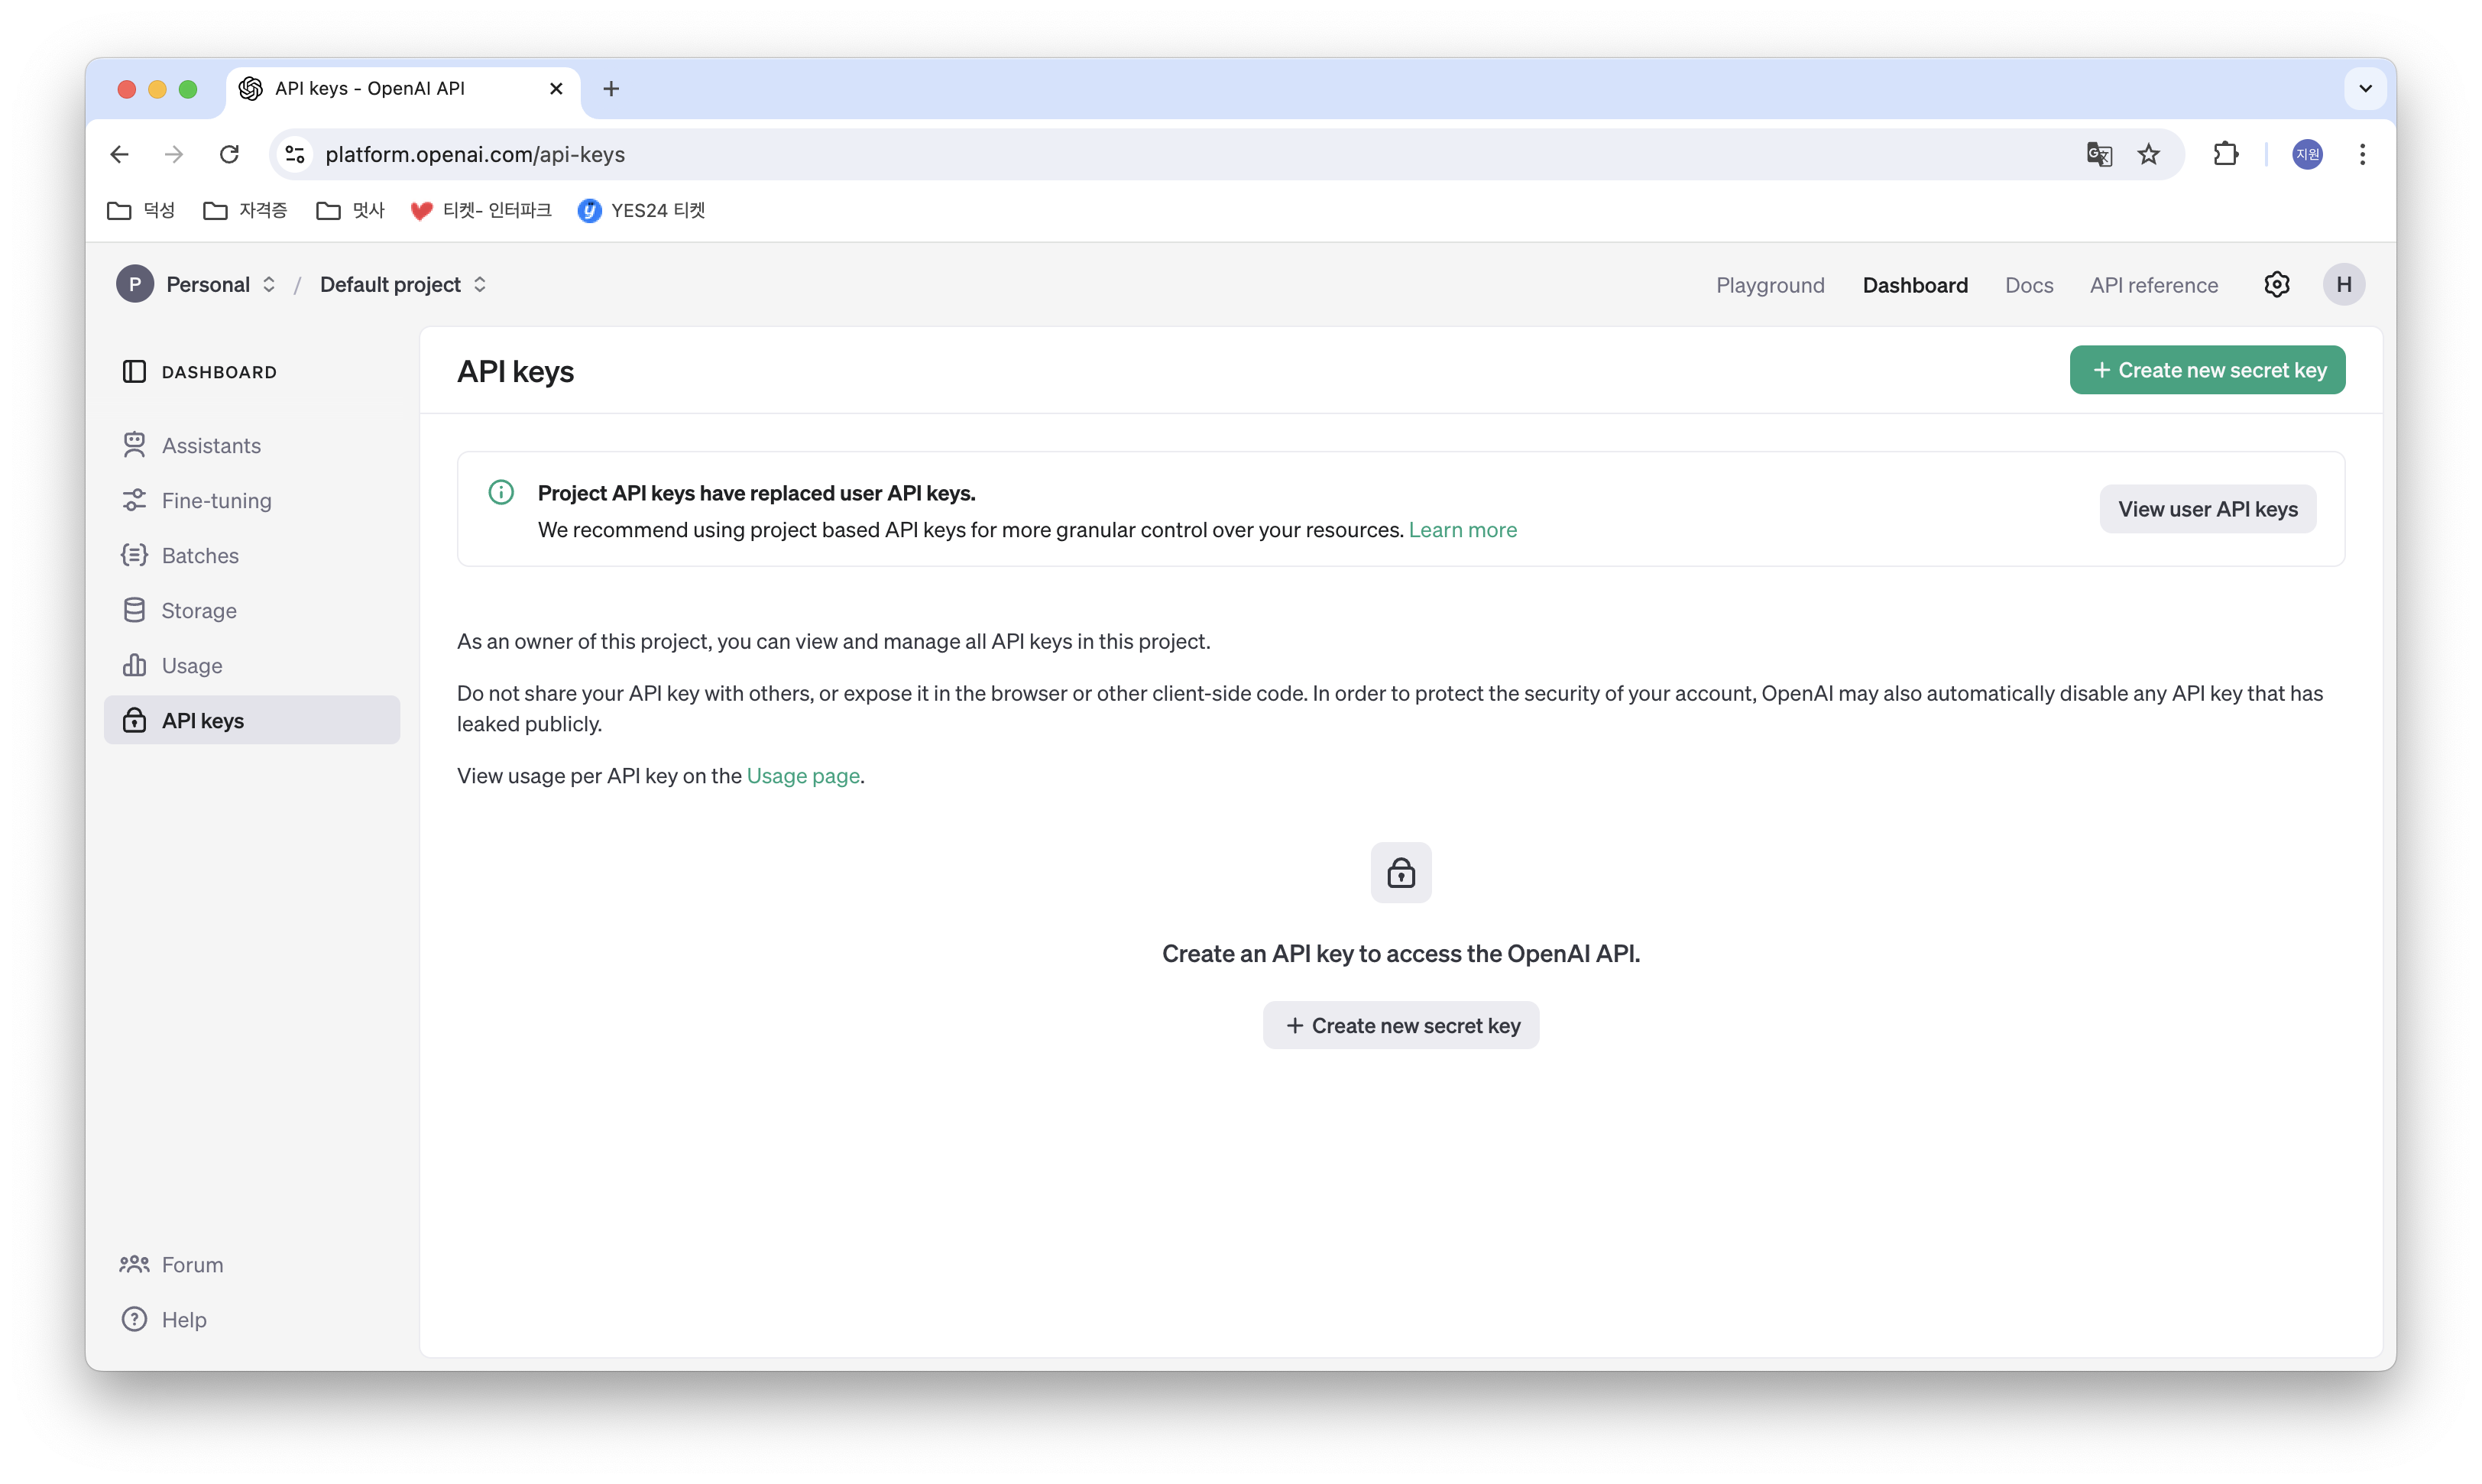The image size is (2482, 1484).
Task: Click the green Create new secret key button
Action: 2207,371
